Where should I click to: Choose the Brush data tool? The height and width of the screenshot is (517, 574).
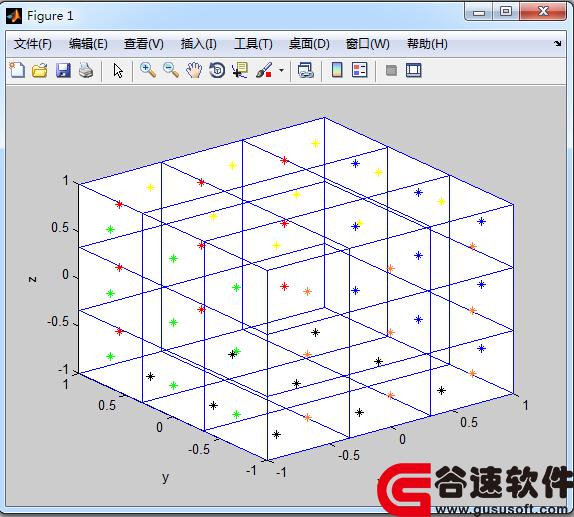pos(264,70)
